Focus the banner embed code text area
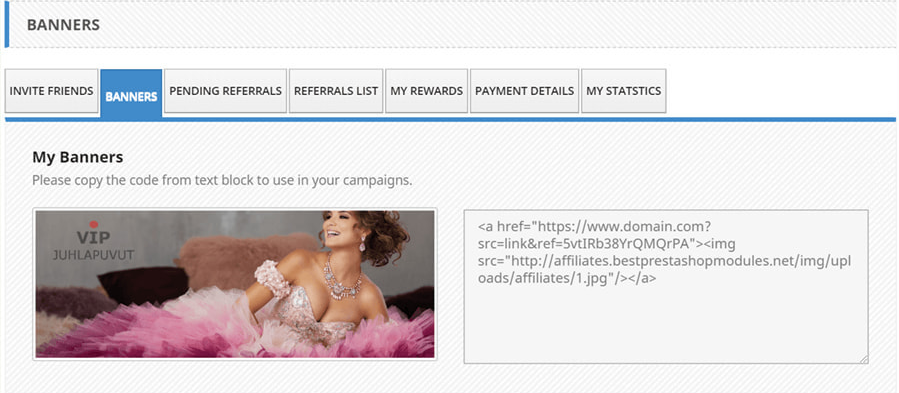This screenshot has height=393, width=899. (666, 286)
